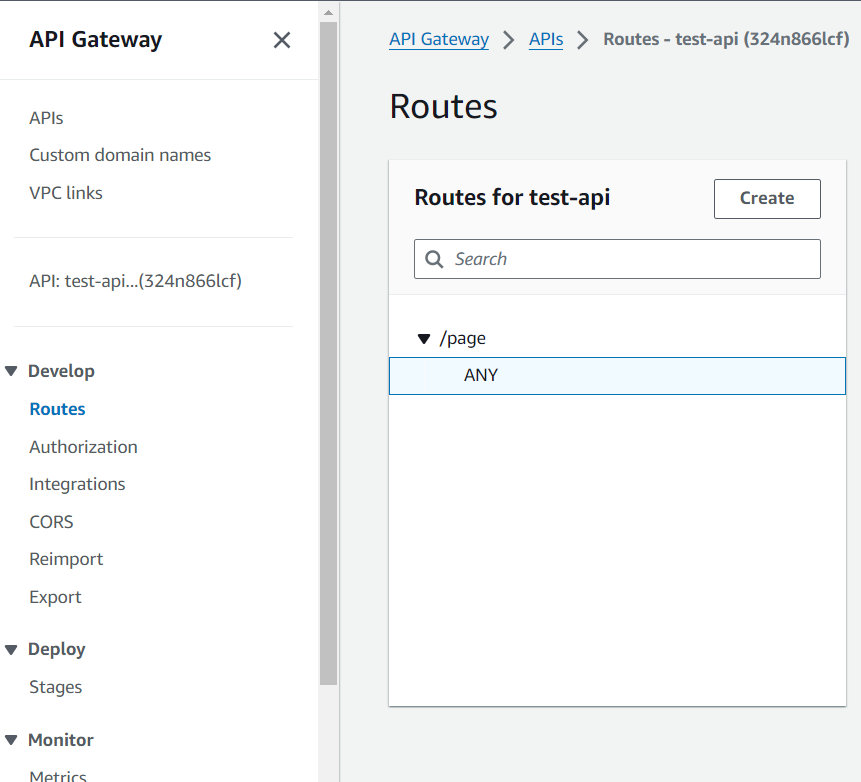Go to Routes in the sidebar
The image size is (861, 782).
coord(57,409)
